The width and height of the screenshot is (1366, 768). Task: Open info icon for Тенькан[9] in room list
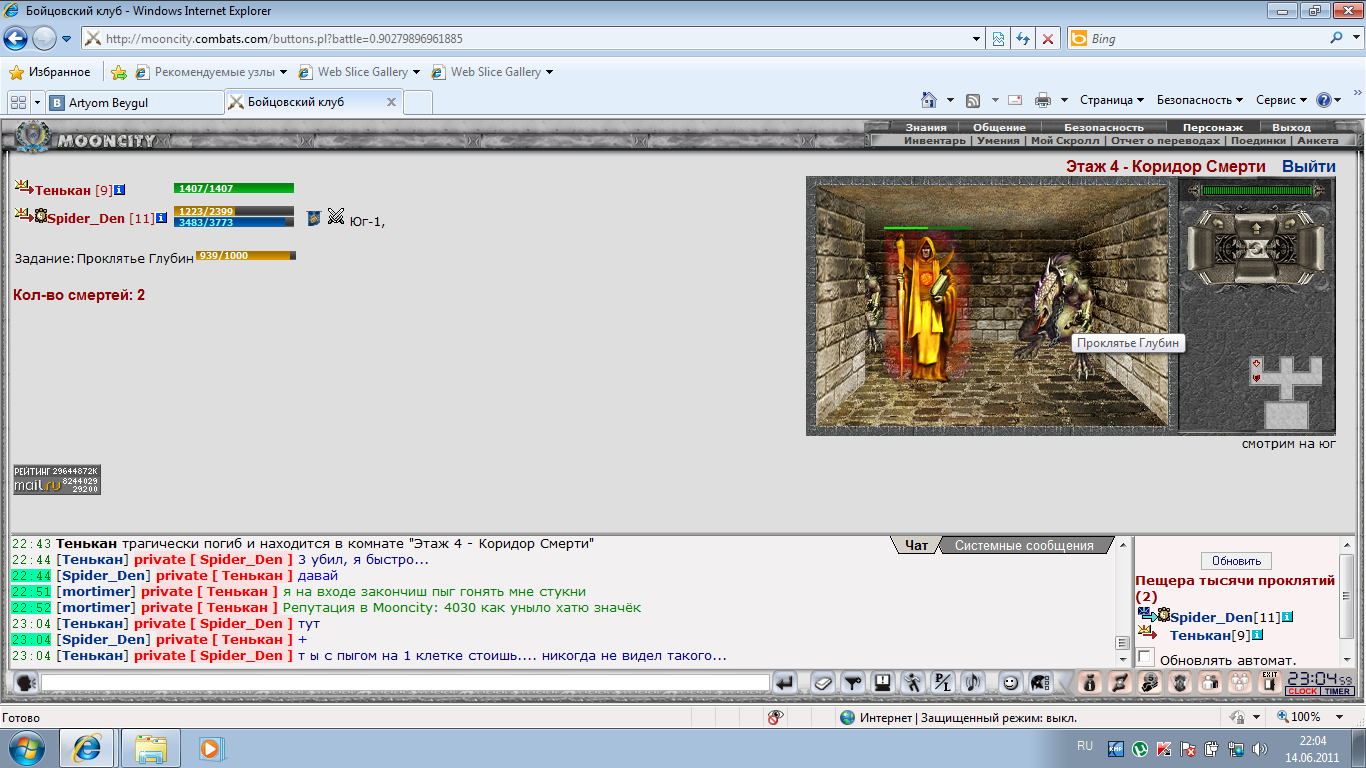(1258, 635)
